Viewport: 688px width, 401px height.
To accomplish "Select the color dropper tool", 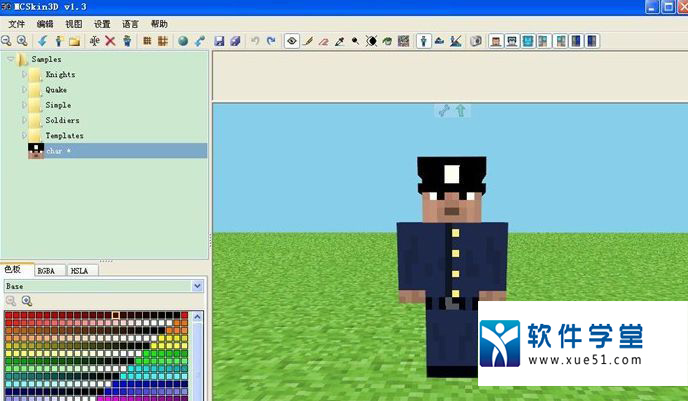I will pyautogui.click(x=340, y=41).
